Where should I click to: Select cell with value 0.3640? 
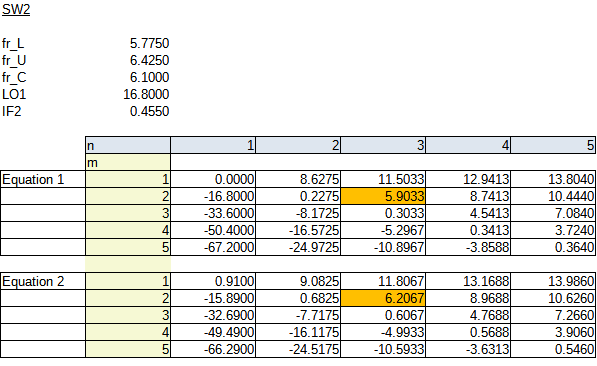click(x=553, y=247)
